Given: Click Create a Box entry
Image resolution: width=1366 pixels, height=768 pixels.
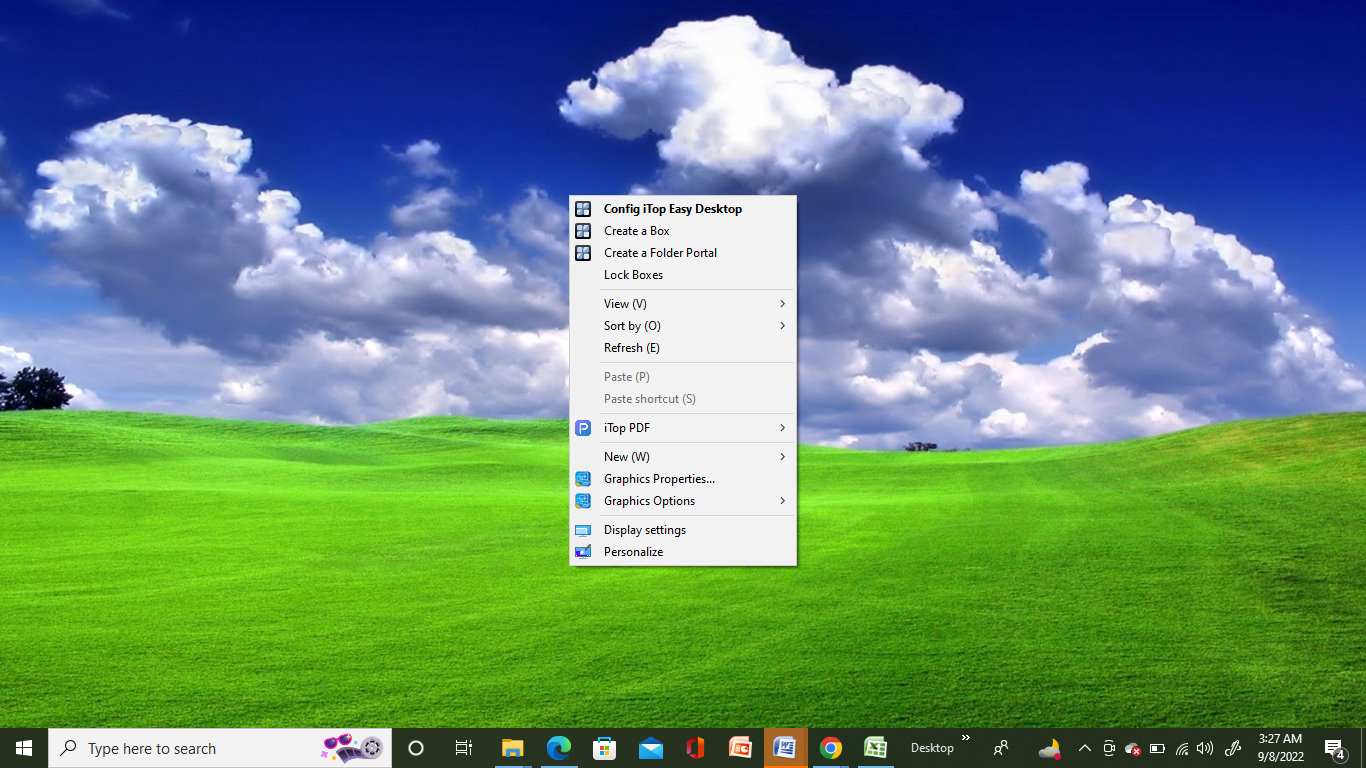Looking at the screenshot, I should [636, 231].
